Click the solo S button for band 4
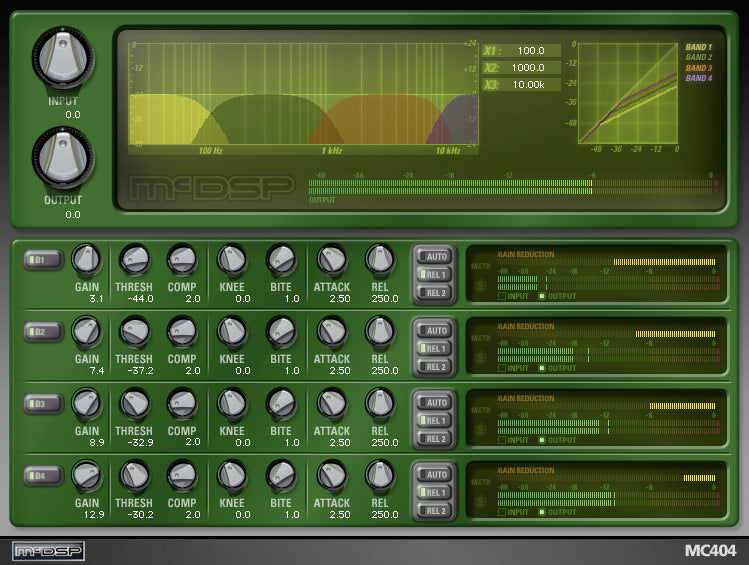This screenshot has width=749, height=565. click(x=481, y=501)
